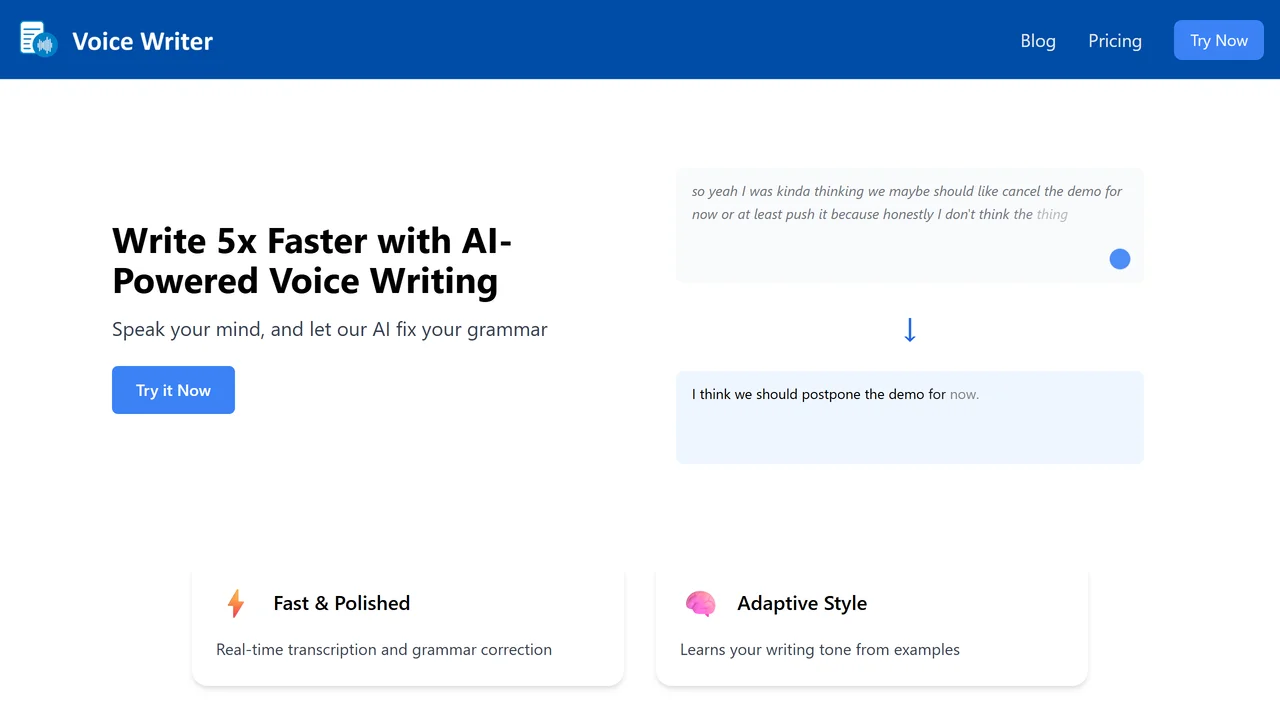Image resolution: width=1280 pixels, height=720 pixels.
Task: Click the postpone the demo sentence
Action: tap(835, 394)
